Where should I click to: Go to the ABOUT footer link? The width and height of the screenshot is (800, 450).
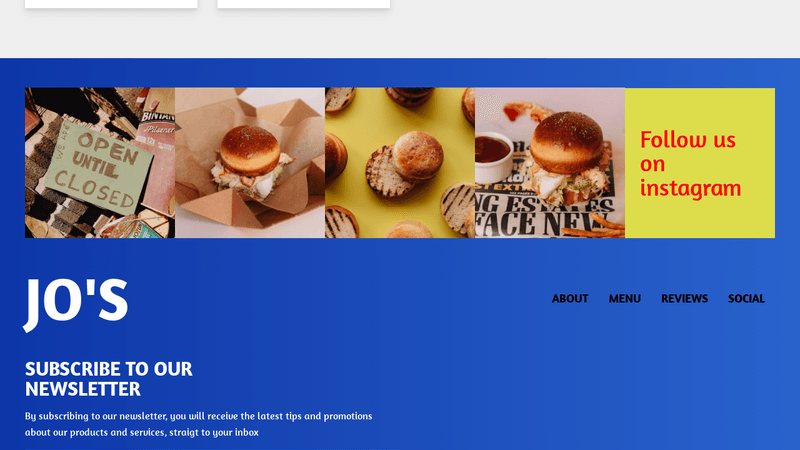tap(570, 298)
